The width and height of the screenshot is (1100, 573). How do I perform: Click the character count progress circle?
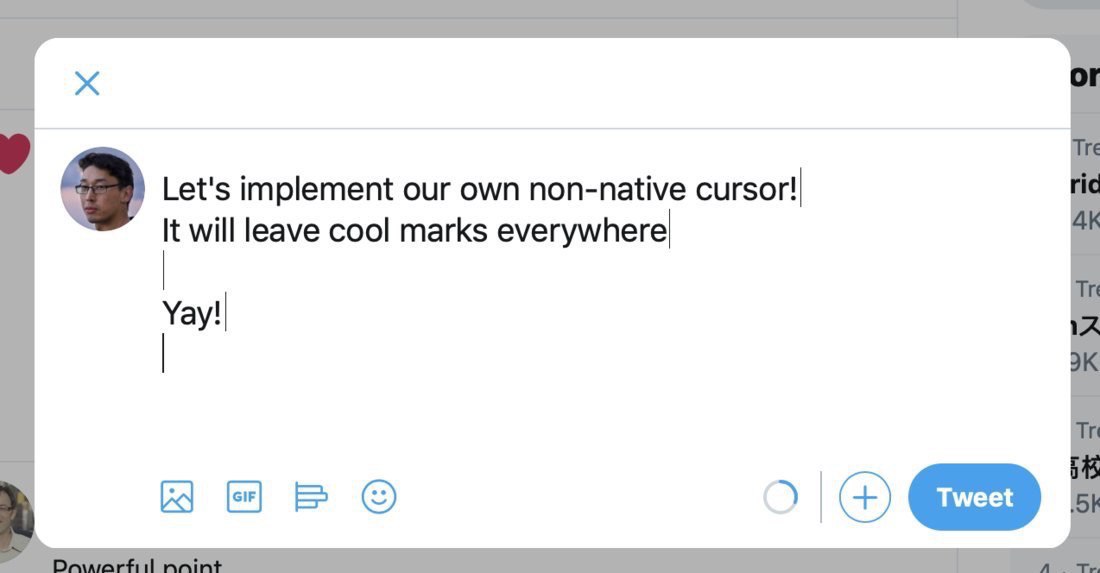pyautogui.click(x=780, y=497)
